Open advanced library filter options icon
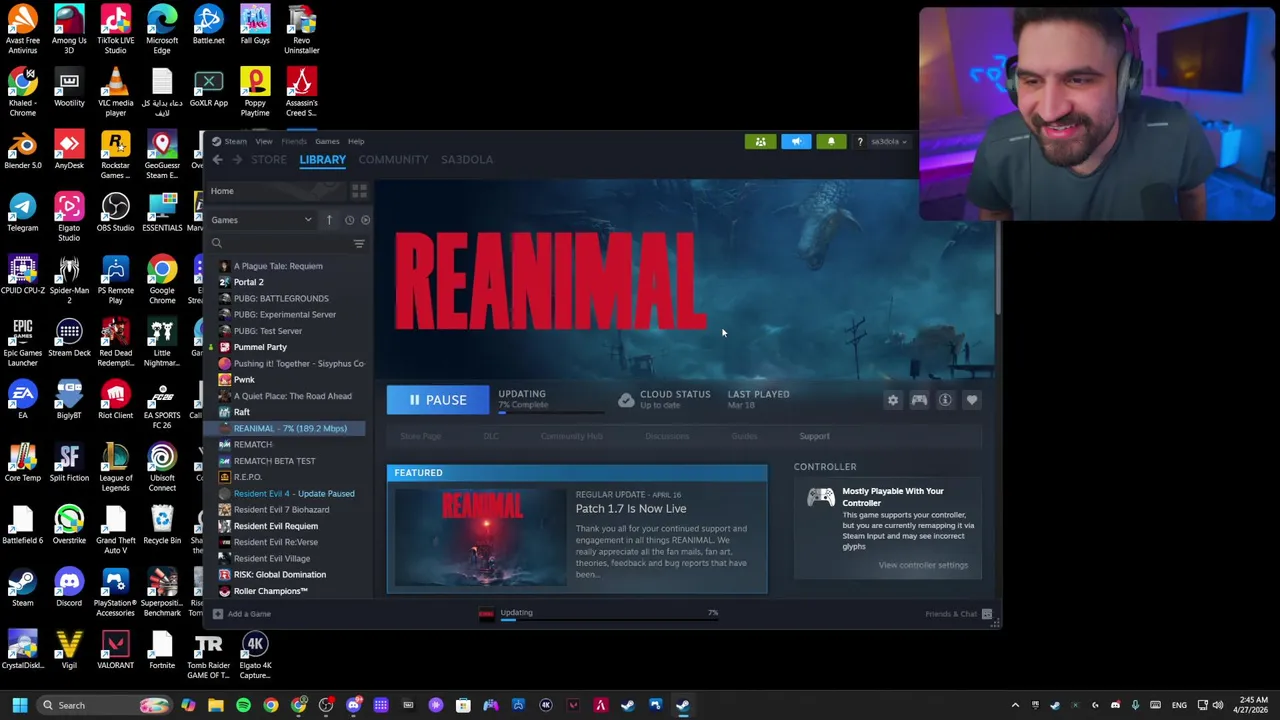 click(x=359, y=243)
